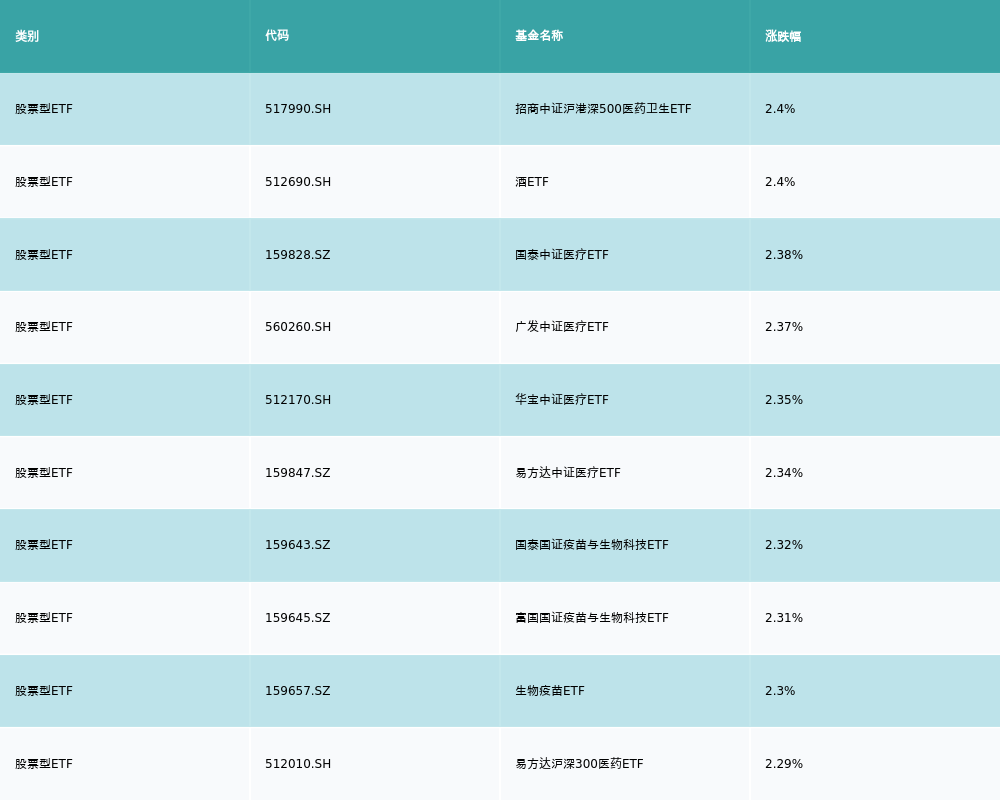
Task: Click the 2.35% change value
Action: pyautogui.click(x=784, y=400)
